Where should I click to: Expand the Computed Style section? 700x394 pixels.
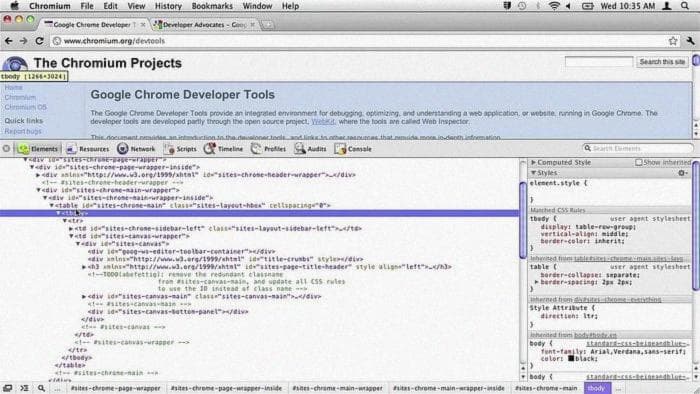click(x=533, y=162)
